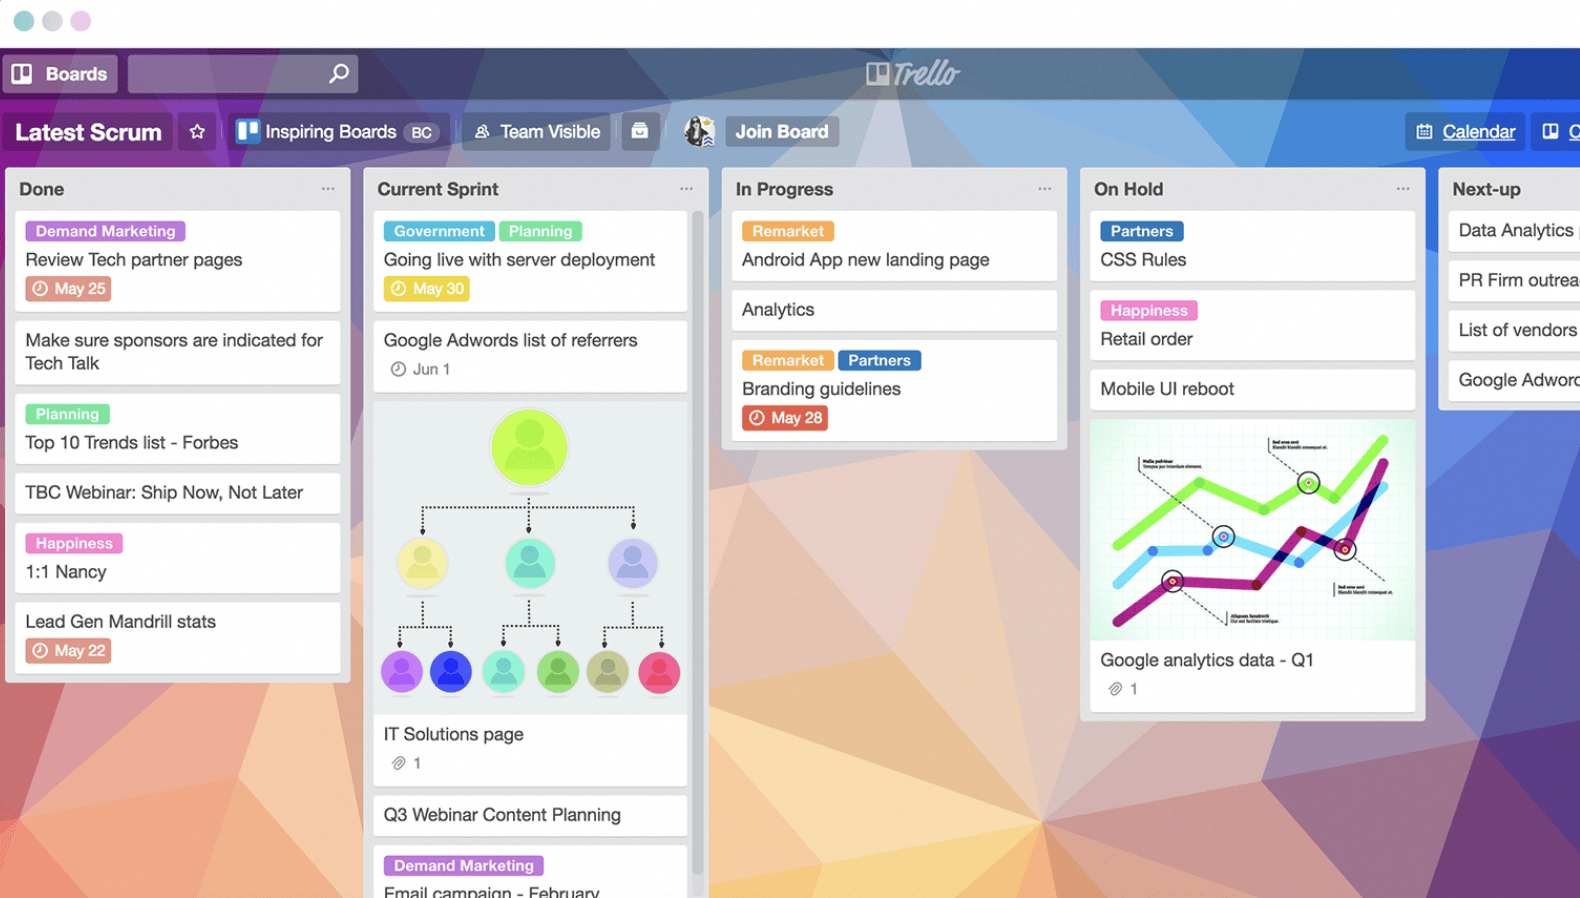
Task: Click Remarket label on Android App card
Action: (x=788, y=231)
